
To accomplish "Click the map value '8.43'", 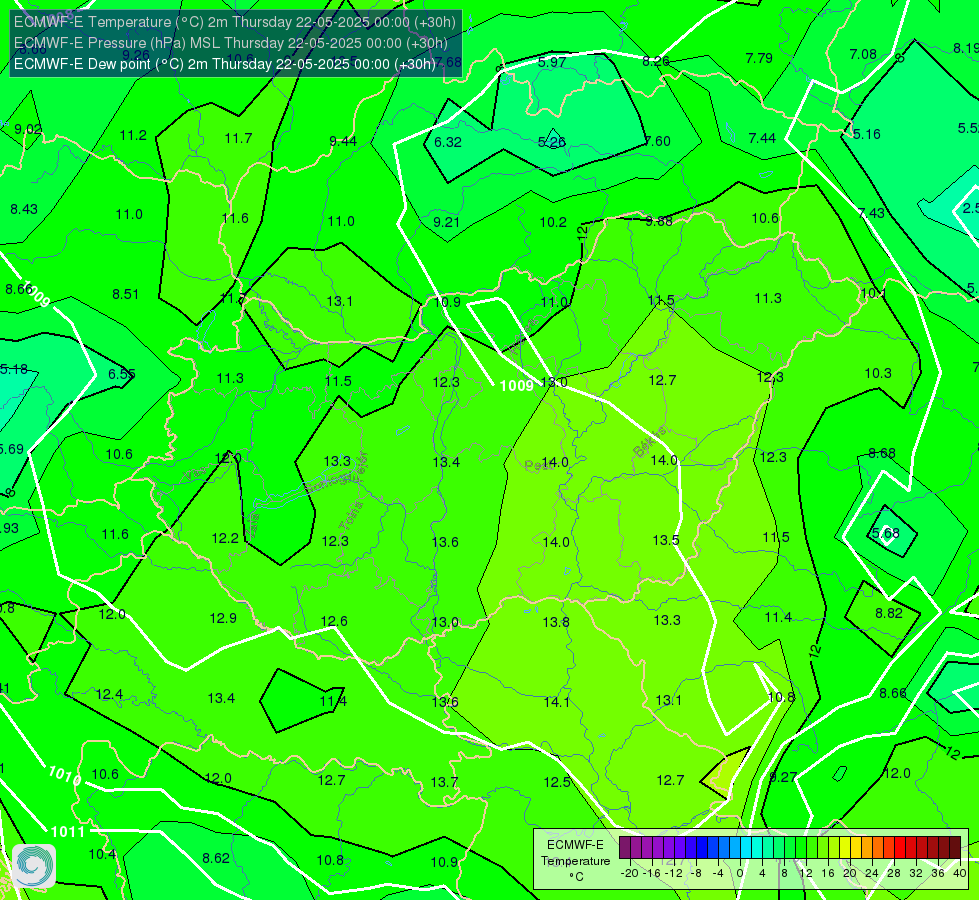I will coord(24,209).
